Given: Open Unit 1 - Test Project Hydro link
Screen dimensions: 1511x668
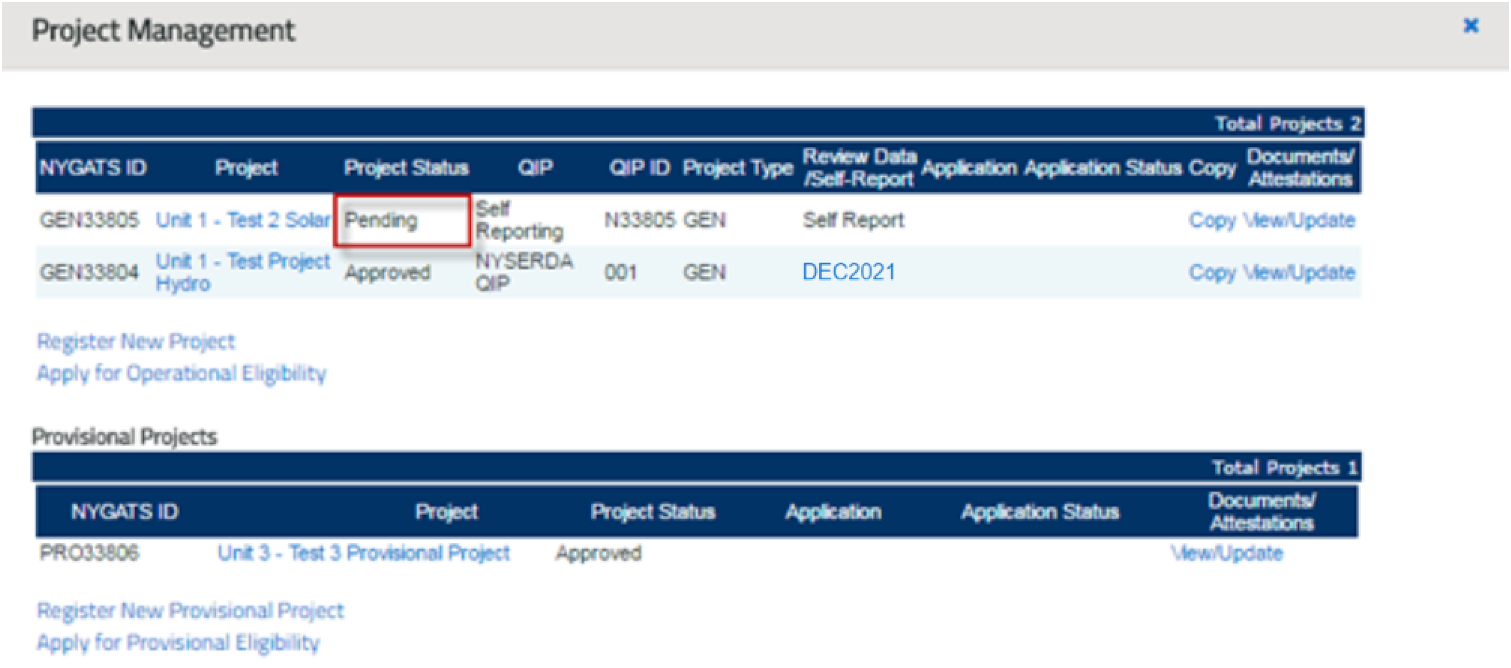Looking at the screenshot, I should (x=243, y=273).
